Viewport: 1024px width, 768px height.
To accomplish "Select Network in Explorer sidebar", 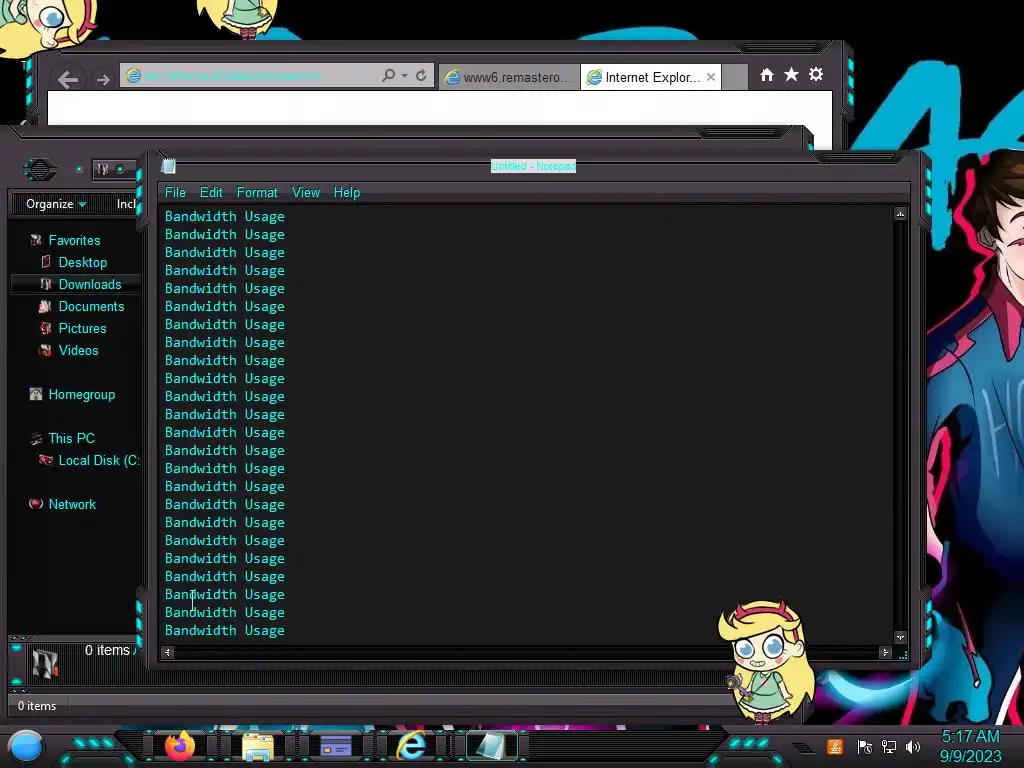I will click(x=72, y=504).
